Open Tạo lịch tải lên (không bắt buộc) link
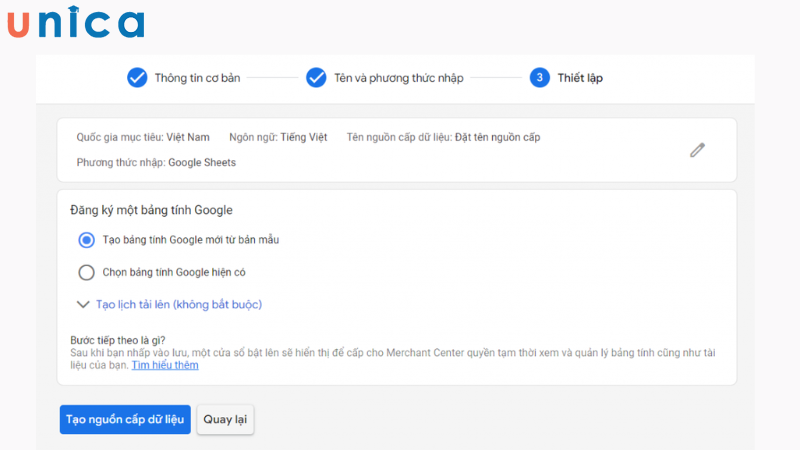The image size is (800, 450). click(x=179, y=305)
